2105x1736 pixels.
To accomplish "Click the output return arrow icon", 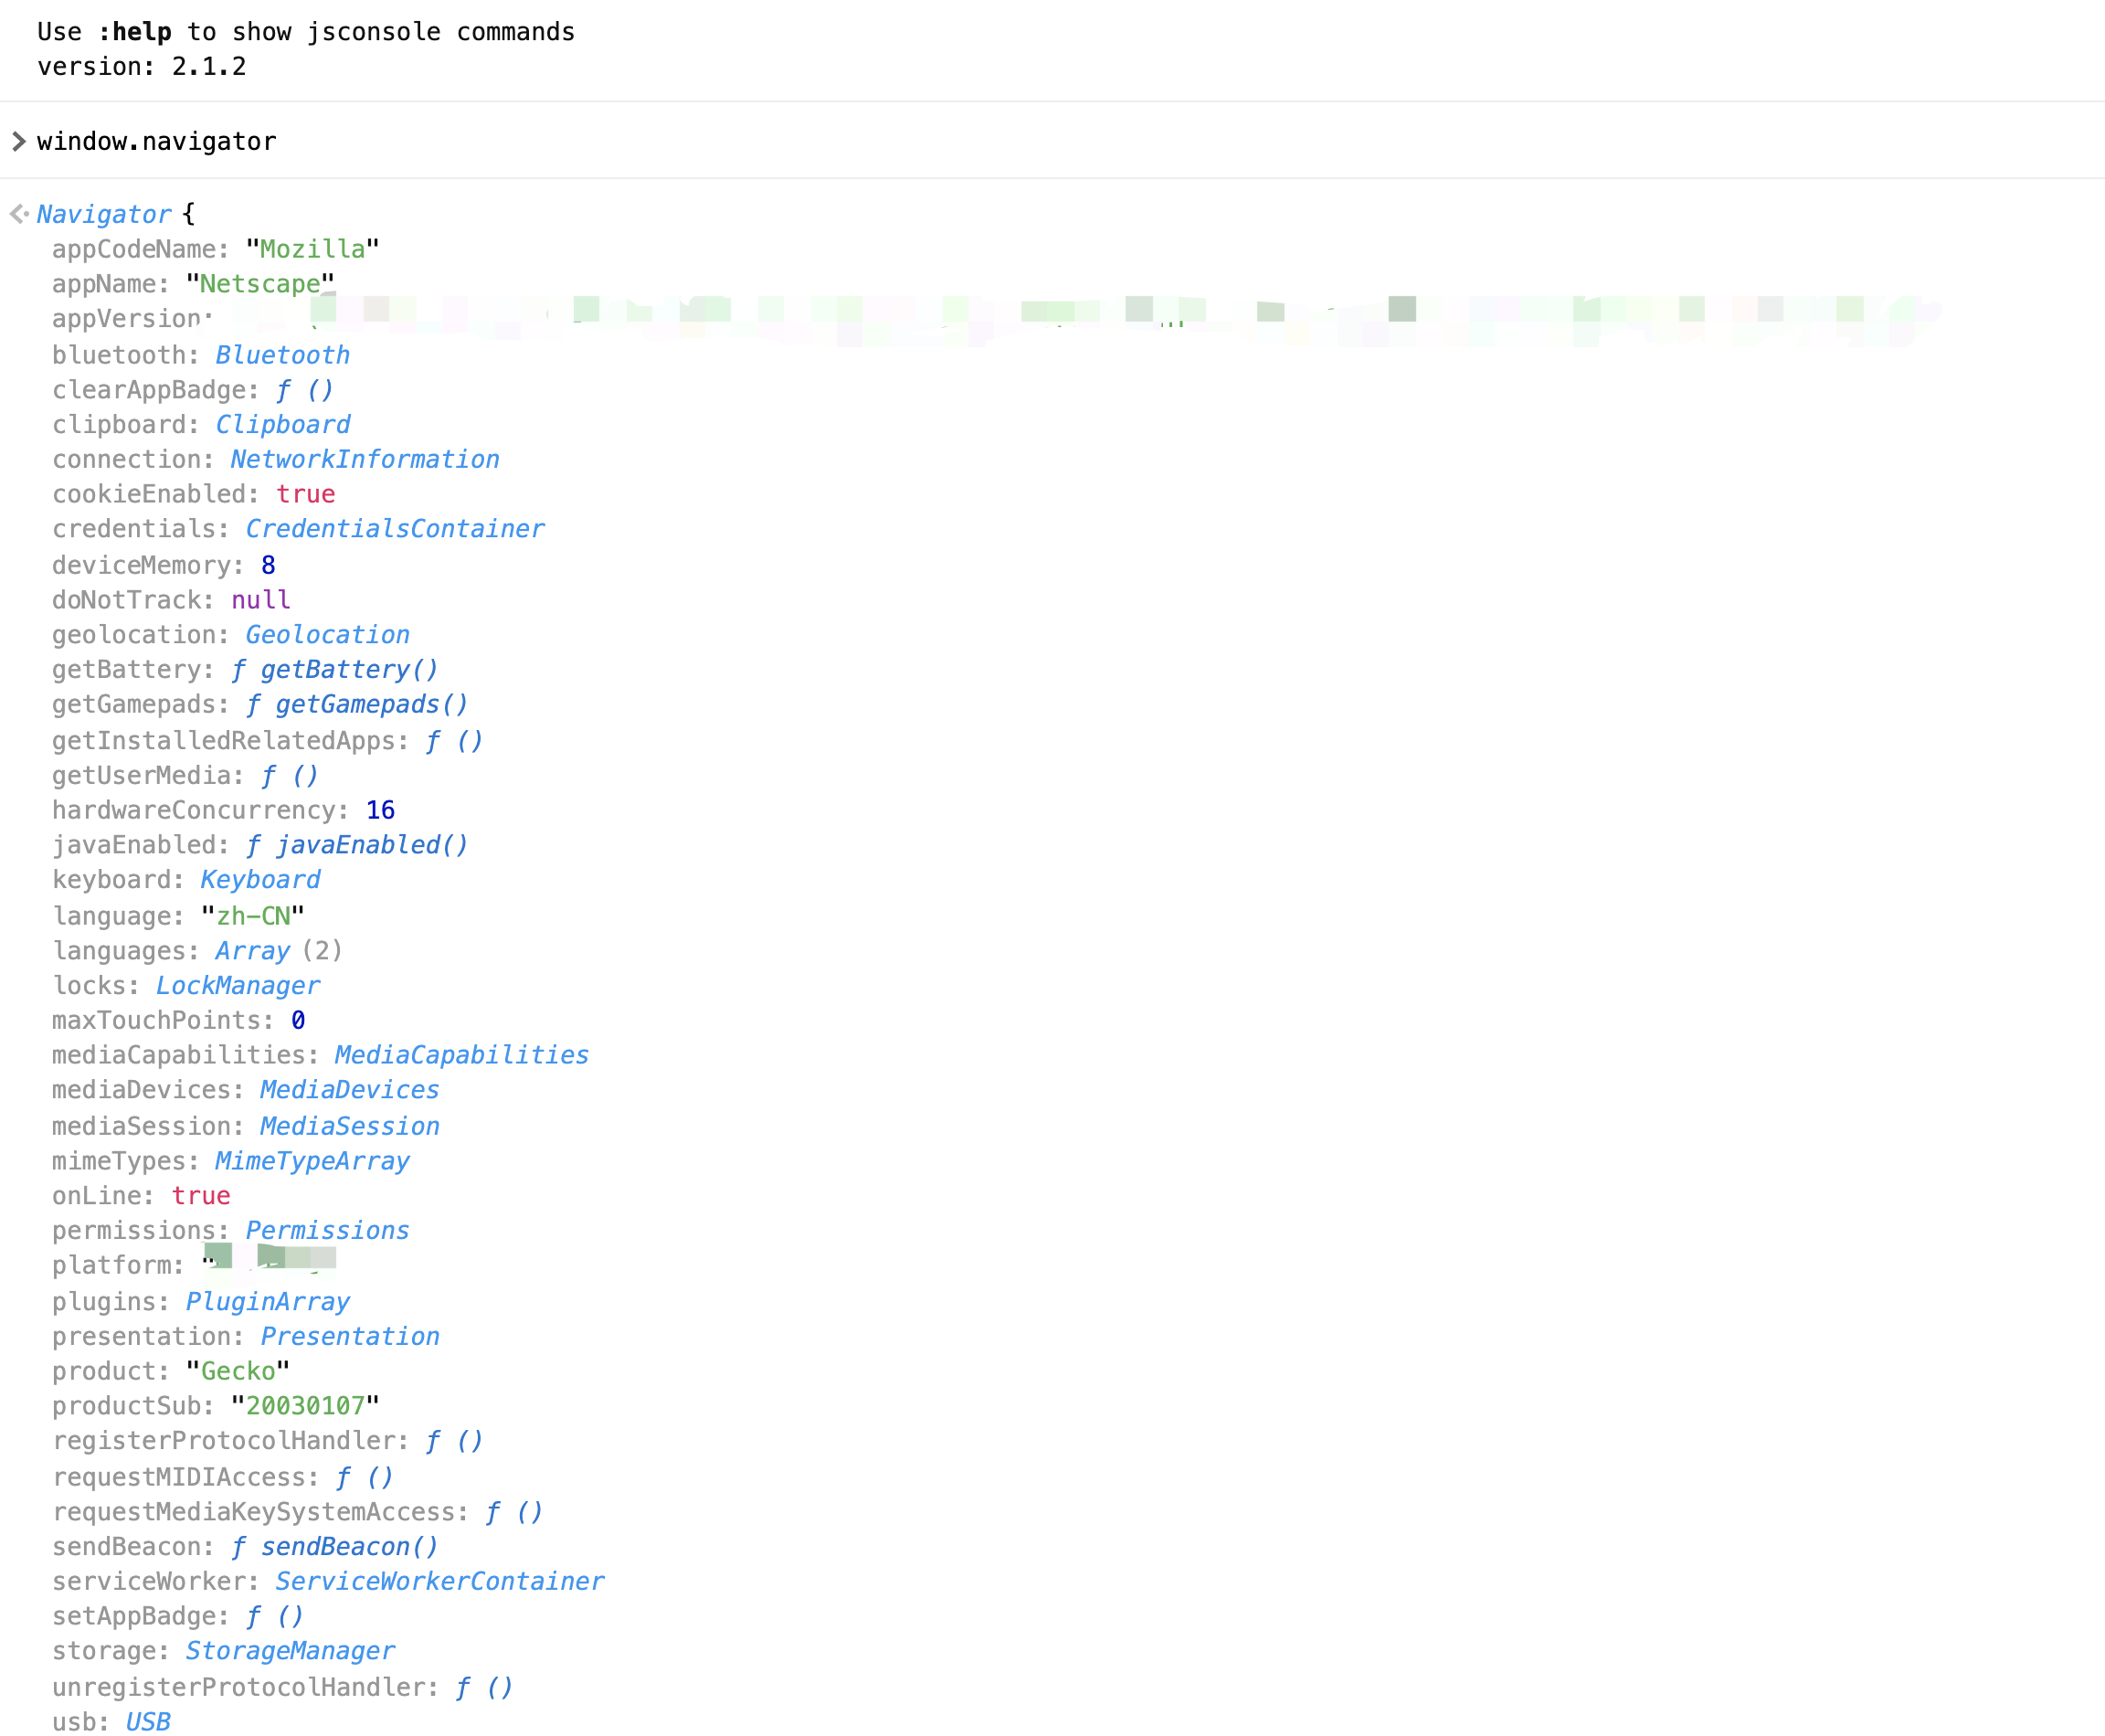I will tap(18, 214).
